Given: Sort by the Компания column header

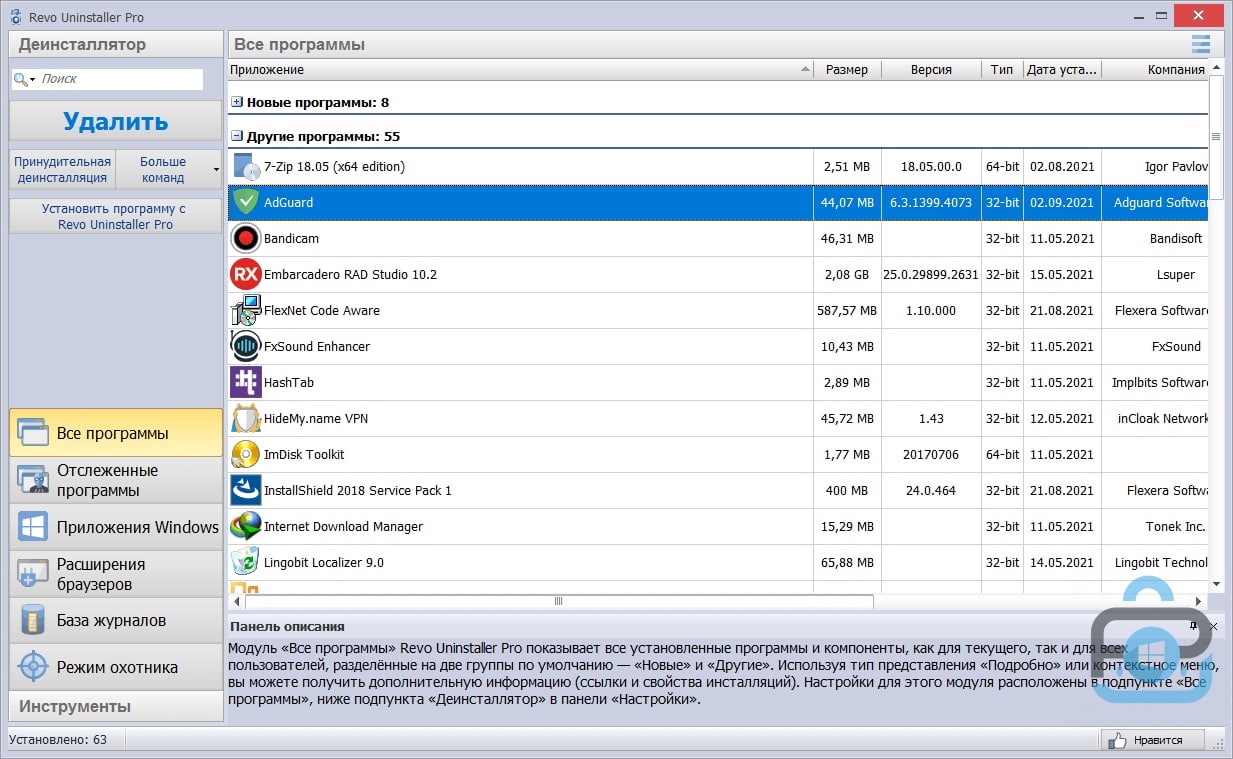Looking at the screenshot, I should [x=1155, y=69].
